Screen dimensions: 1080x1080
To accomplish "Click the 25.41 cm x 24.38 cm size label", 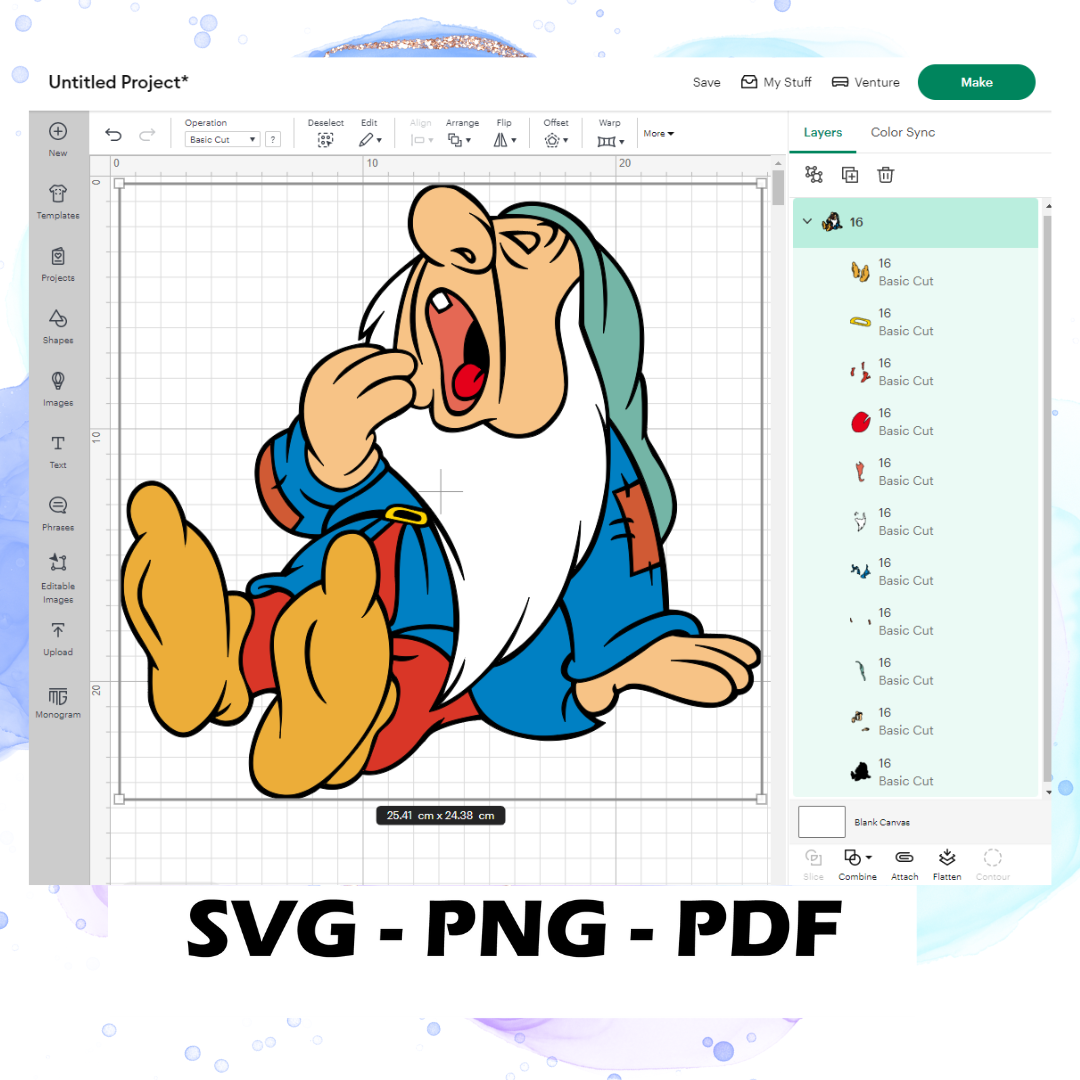I will click(441, 816).
